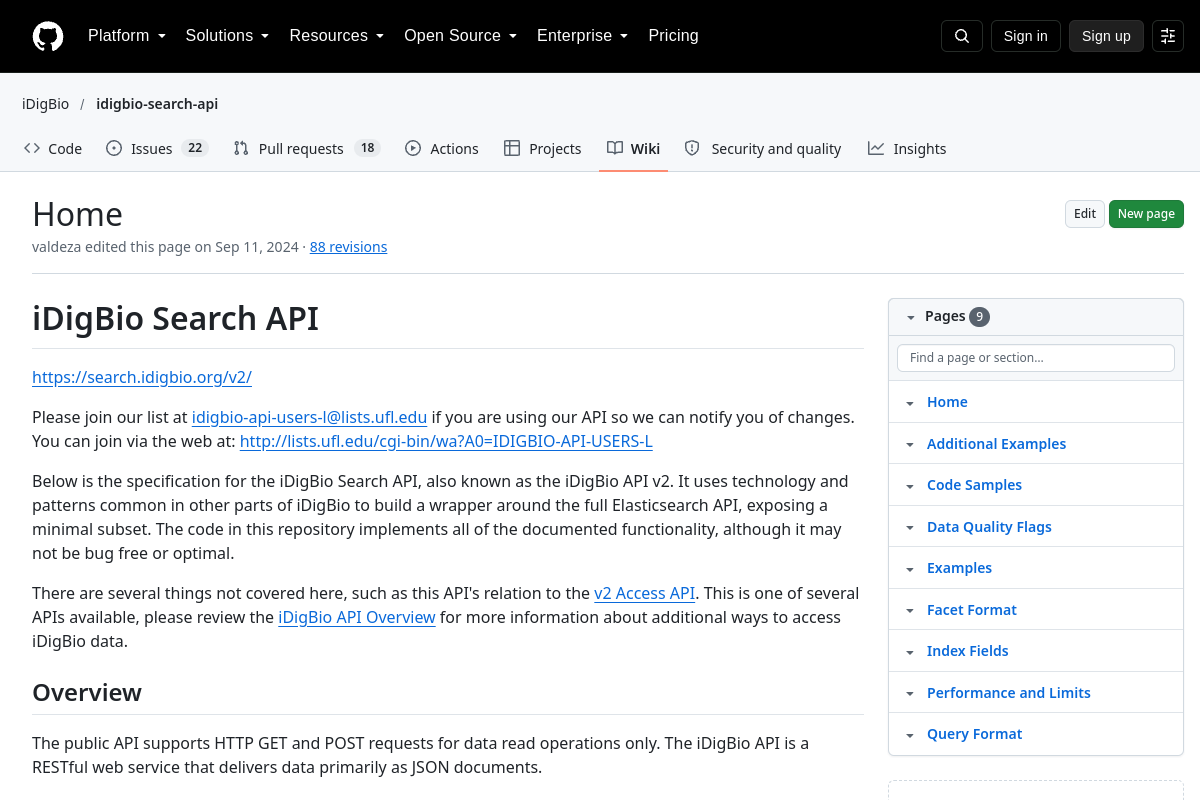Image resolution: width=1200 pixels, height=800 pixels.
Task: Switch to the Actions tab
Action: coord(441,148)
